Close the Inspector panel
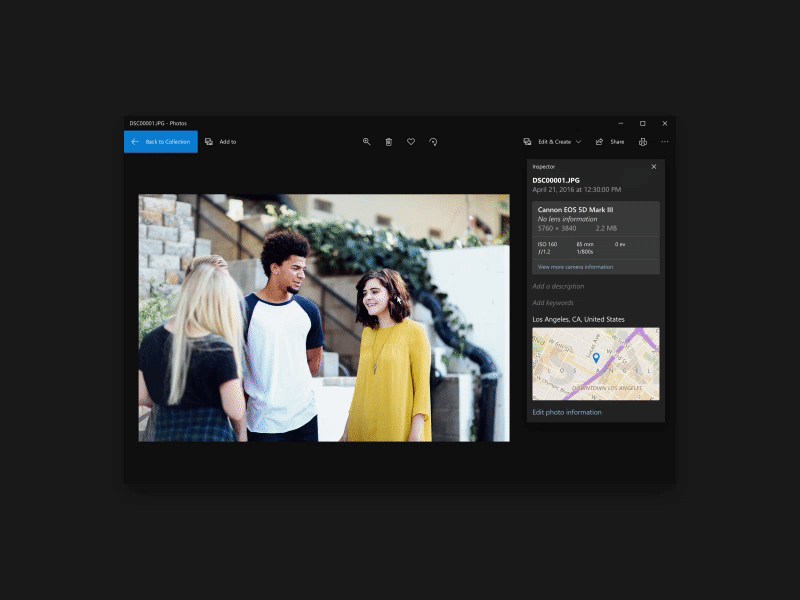The image size is (800, 600). [x=654, y=167]
